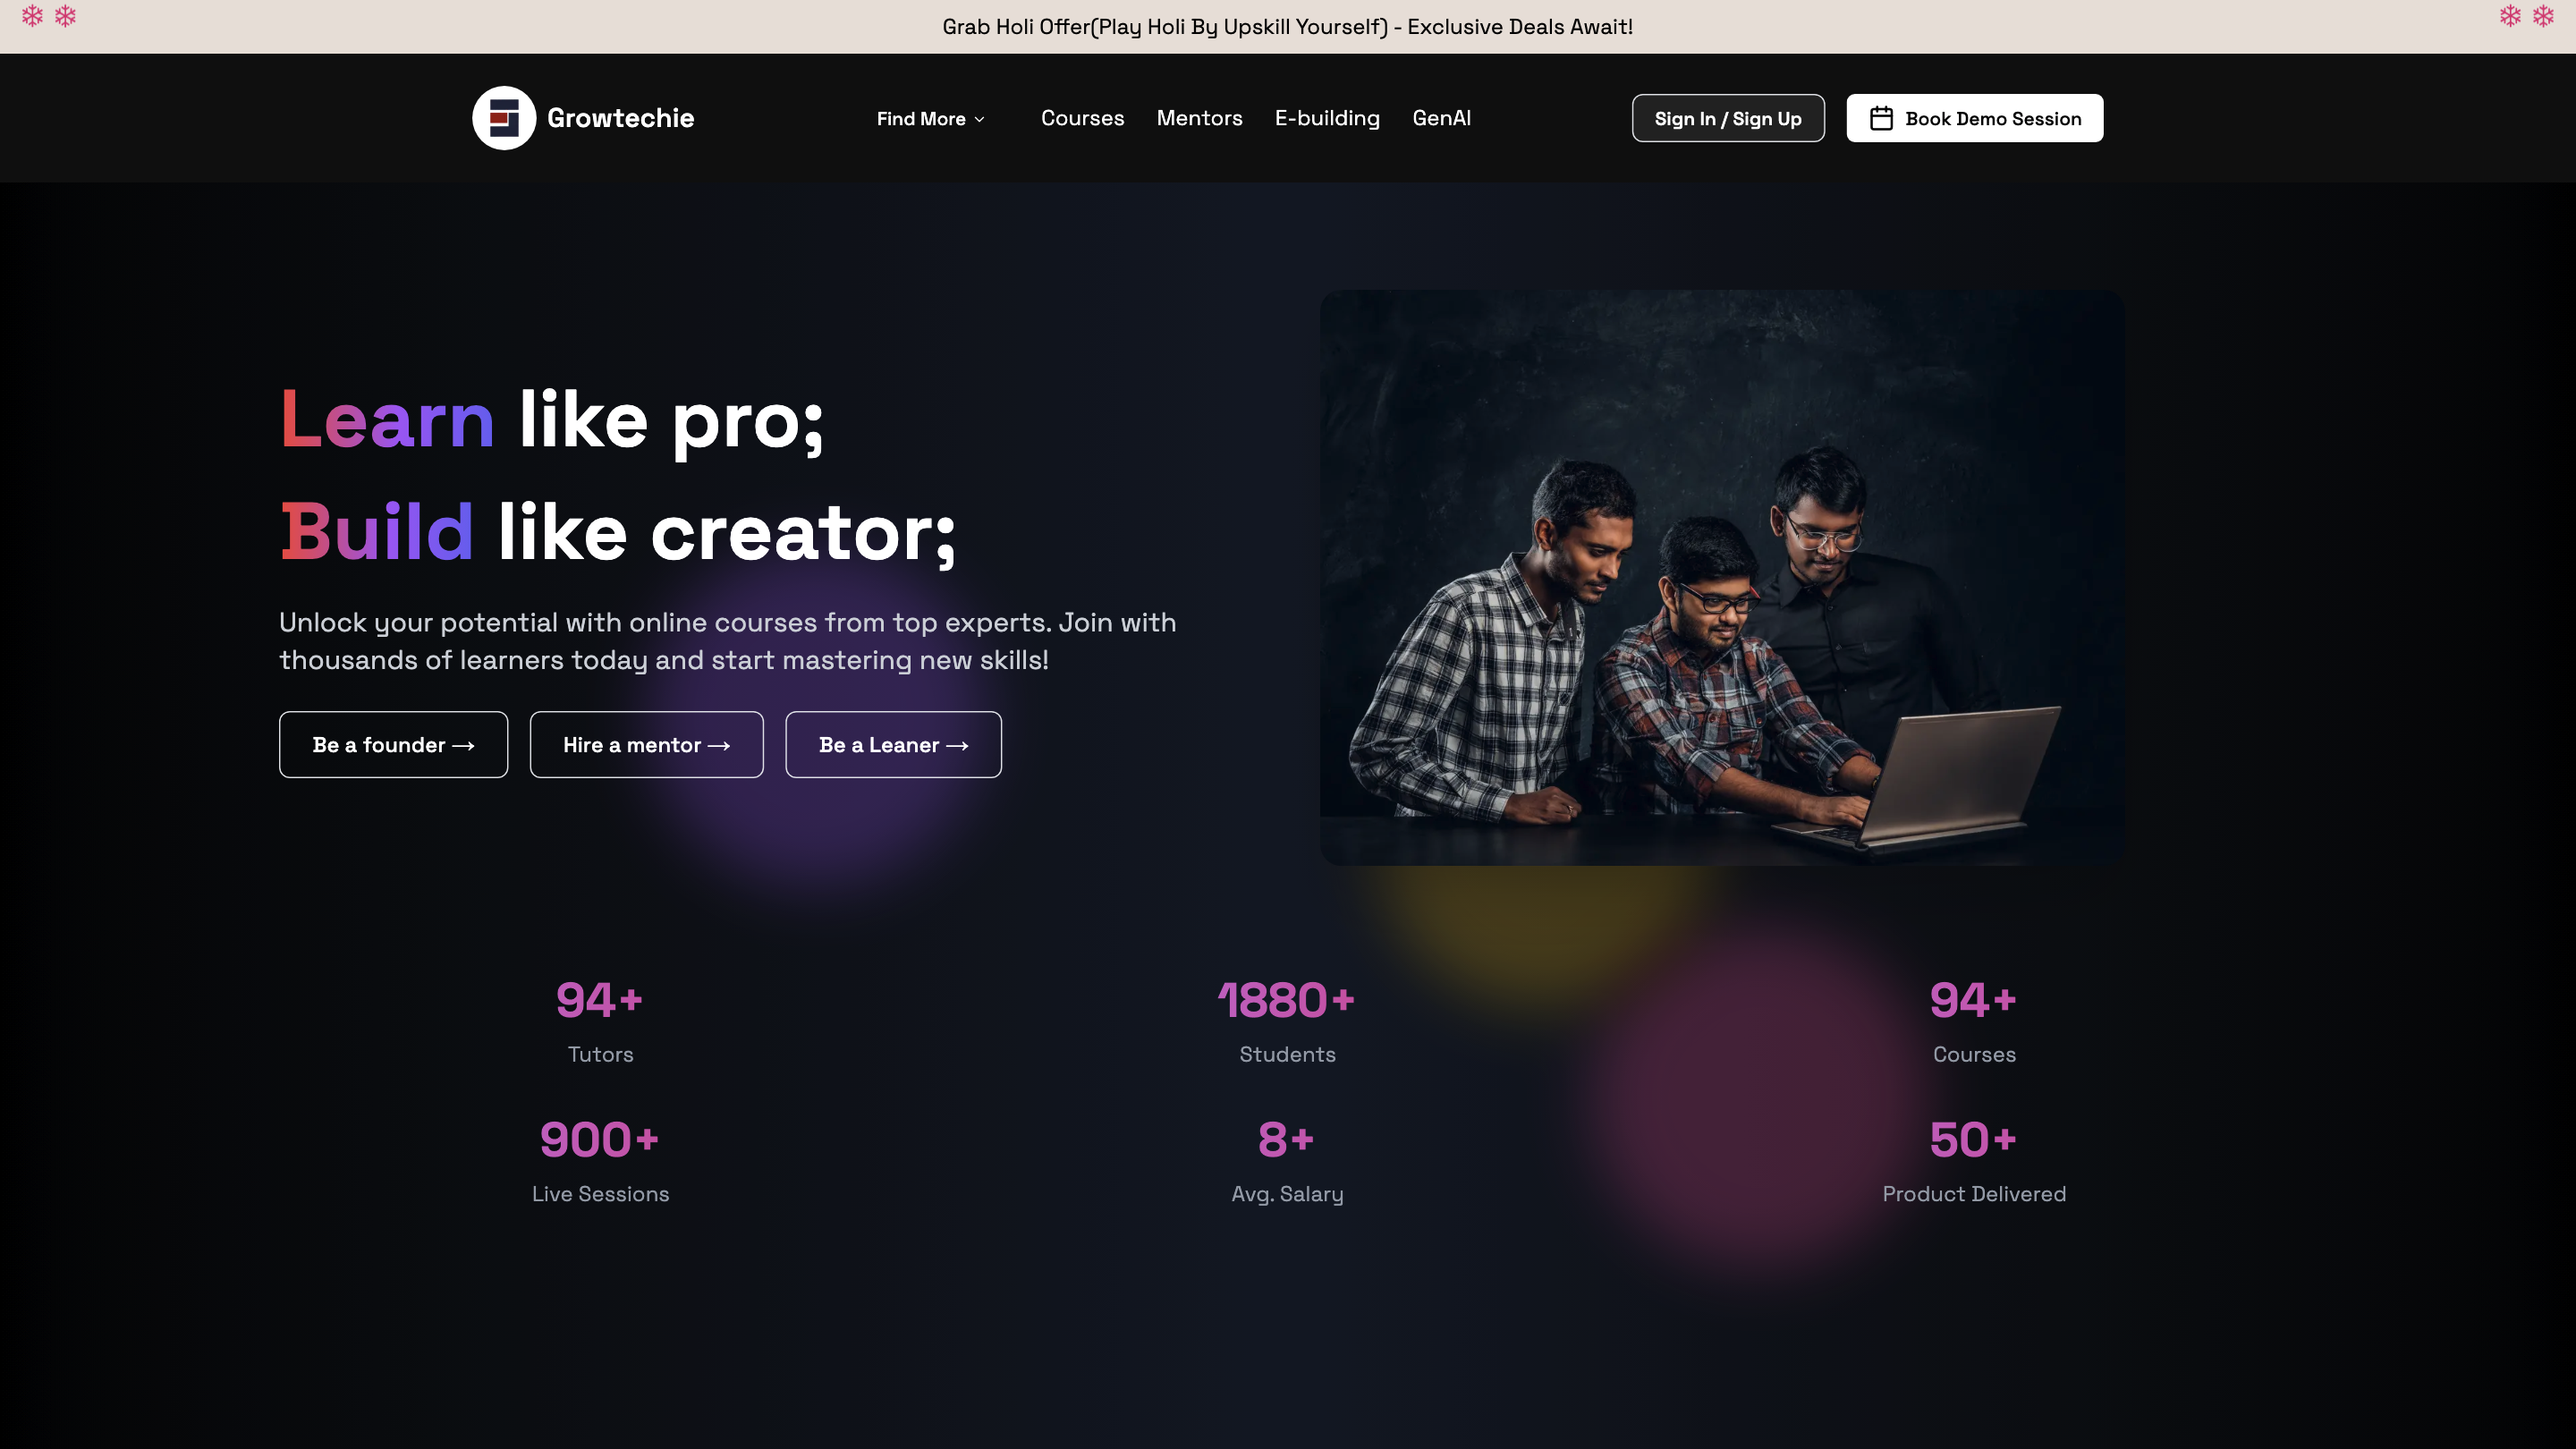
Task: Click the hero photo of three men with laptop
Action: click(1722, 577)
